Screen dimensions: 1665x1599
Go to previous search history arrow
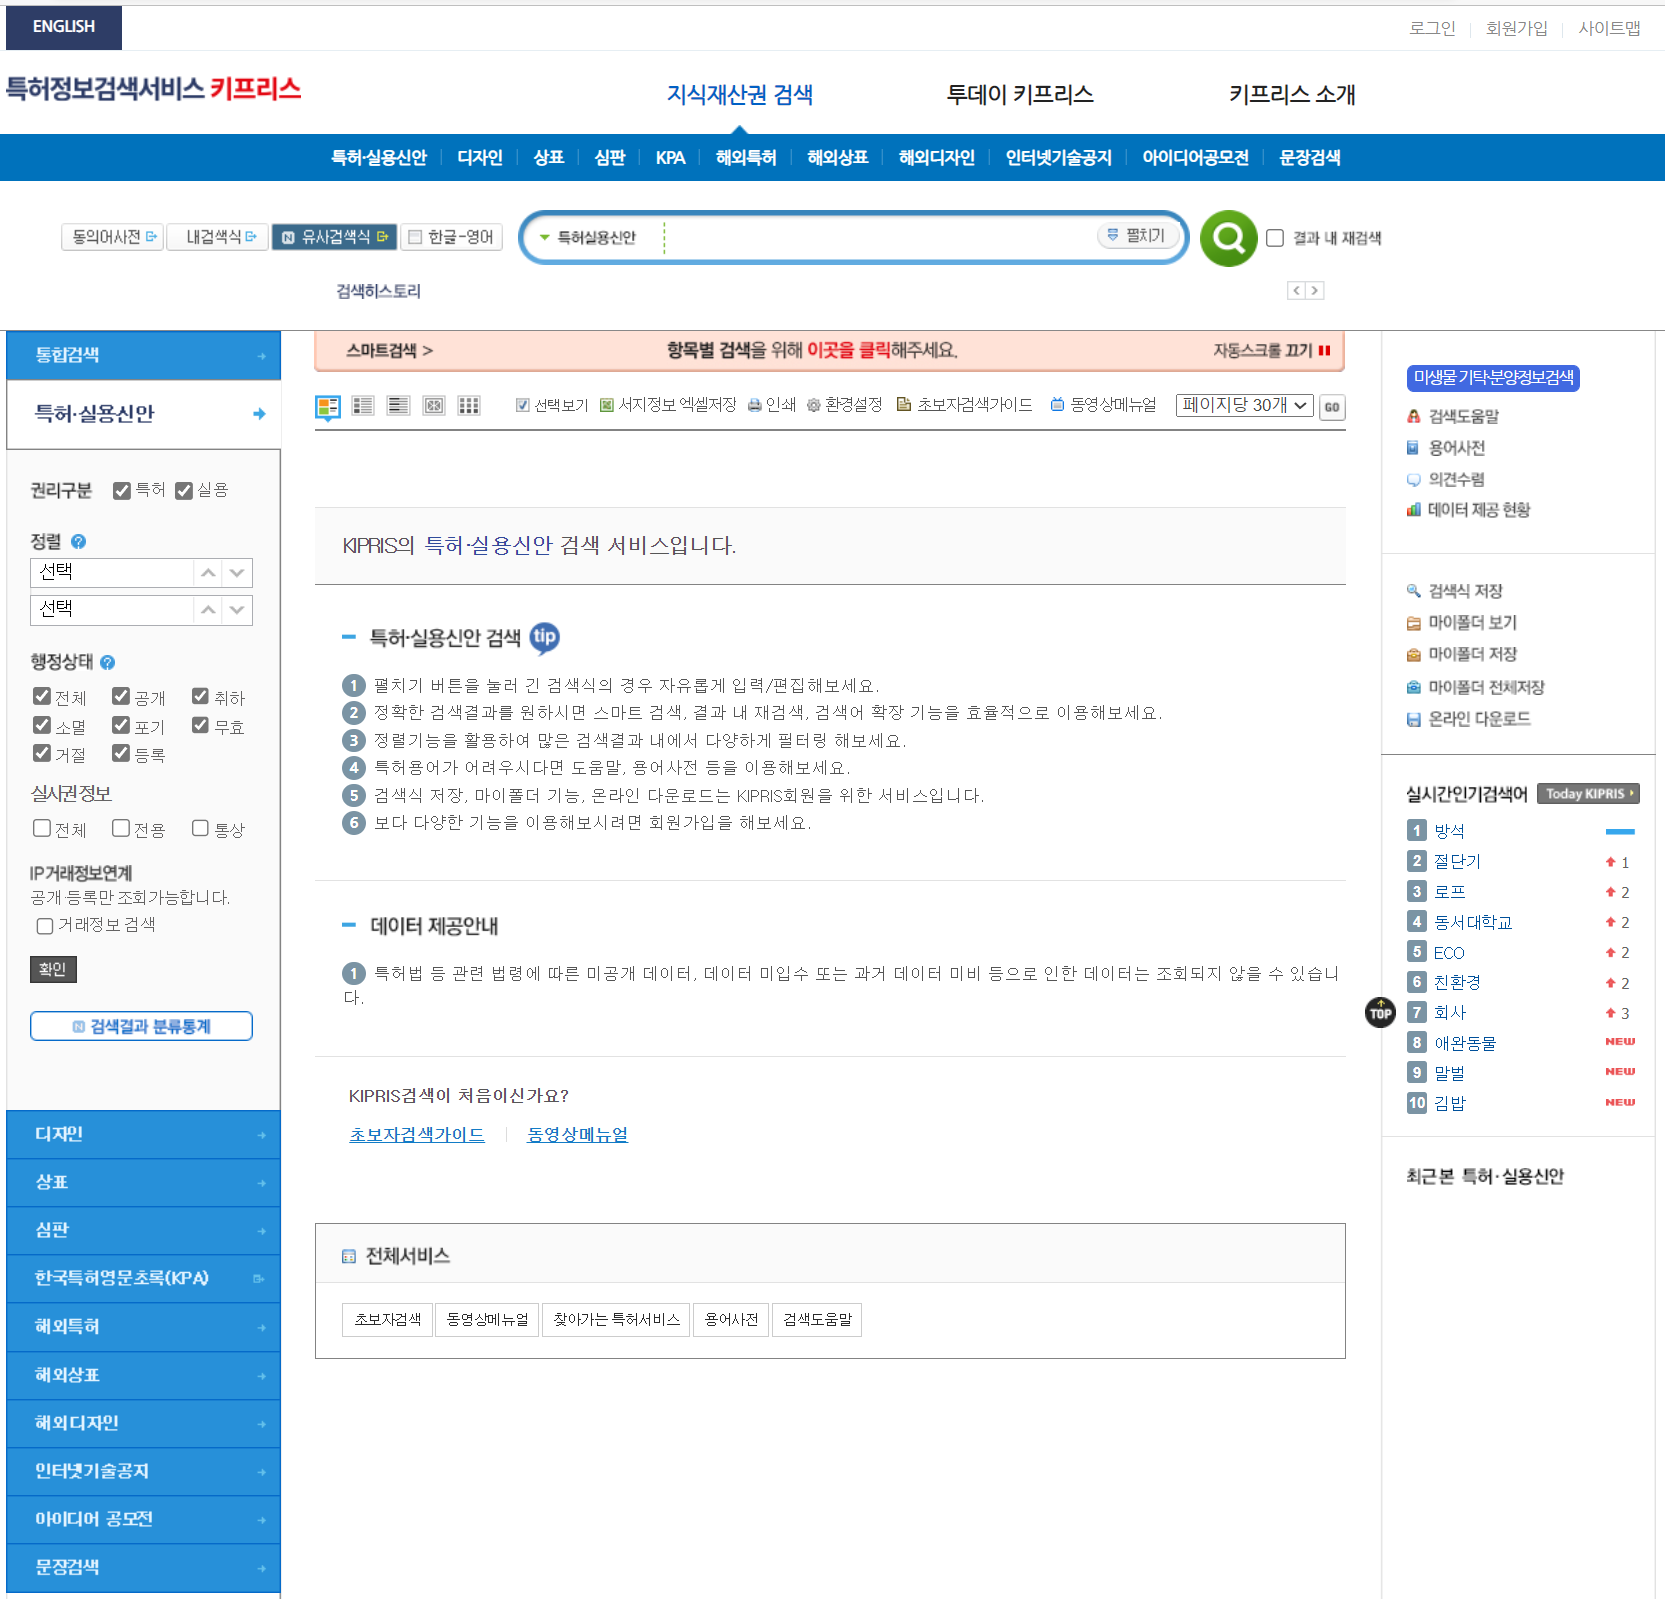point(1296,290)
